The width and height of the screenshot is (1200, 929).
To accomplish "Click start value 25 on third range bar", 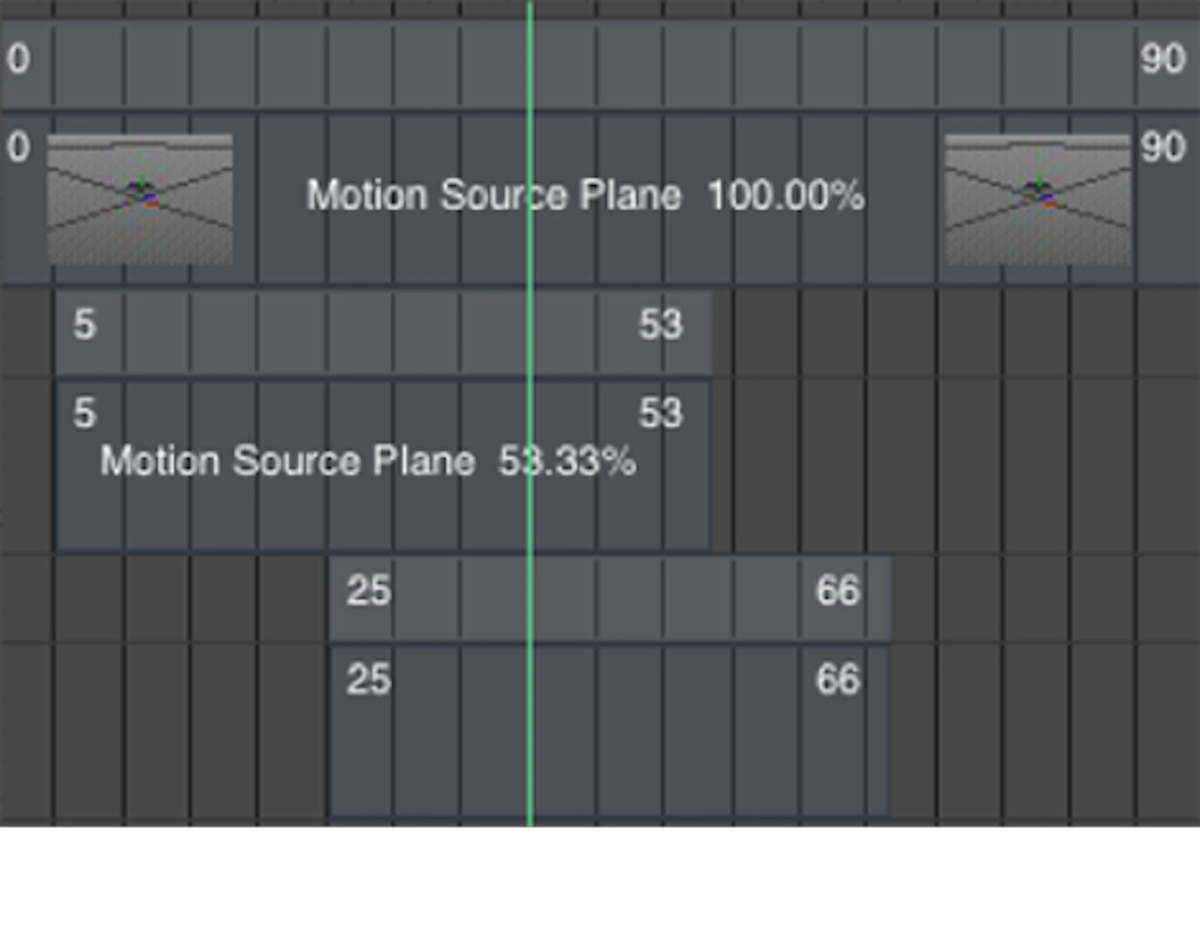I will 368,591.
